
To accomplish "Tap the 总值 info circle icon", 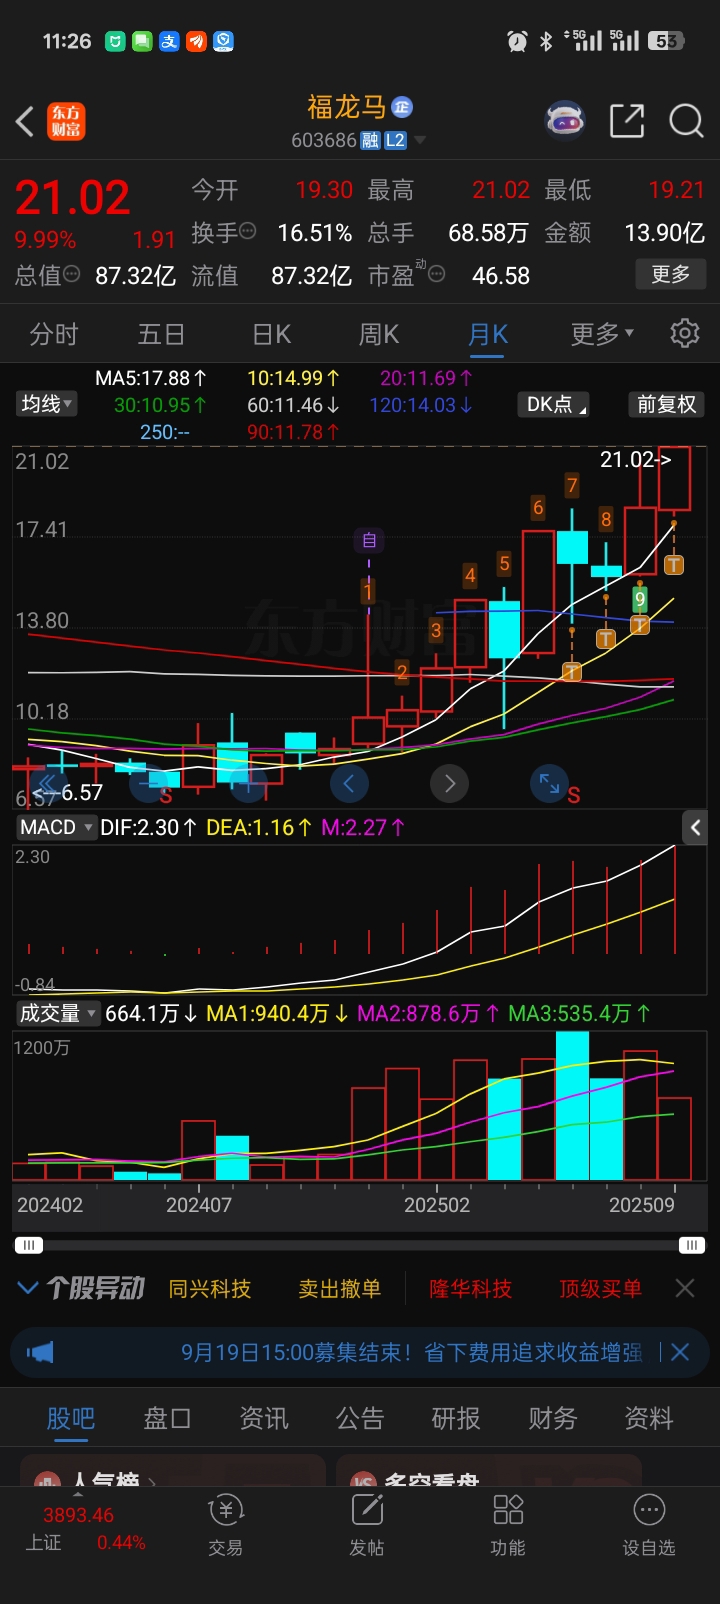I will click(72, 273).
